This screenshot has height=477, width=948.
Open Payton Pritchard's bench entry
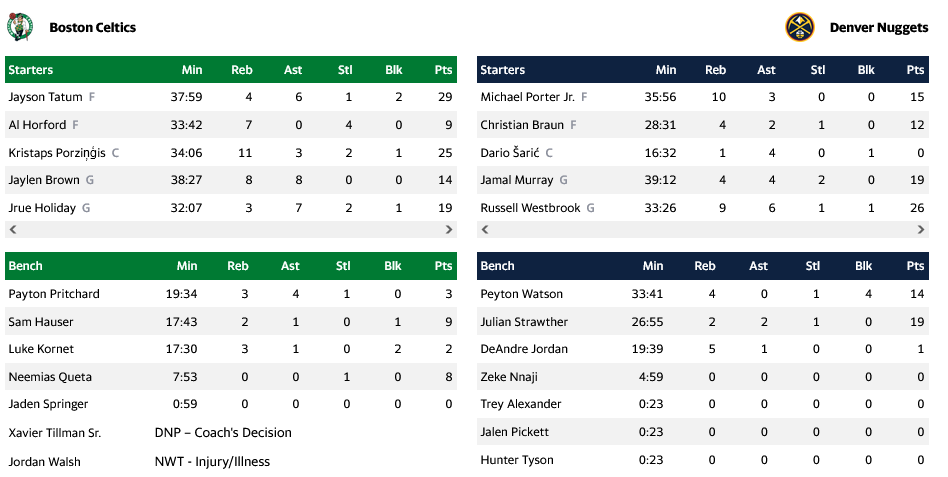(x=54, y=294)
